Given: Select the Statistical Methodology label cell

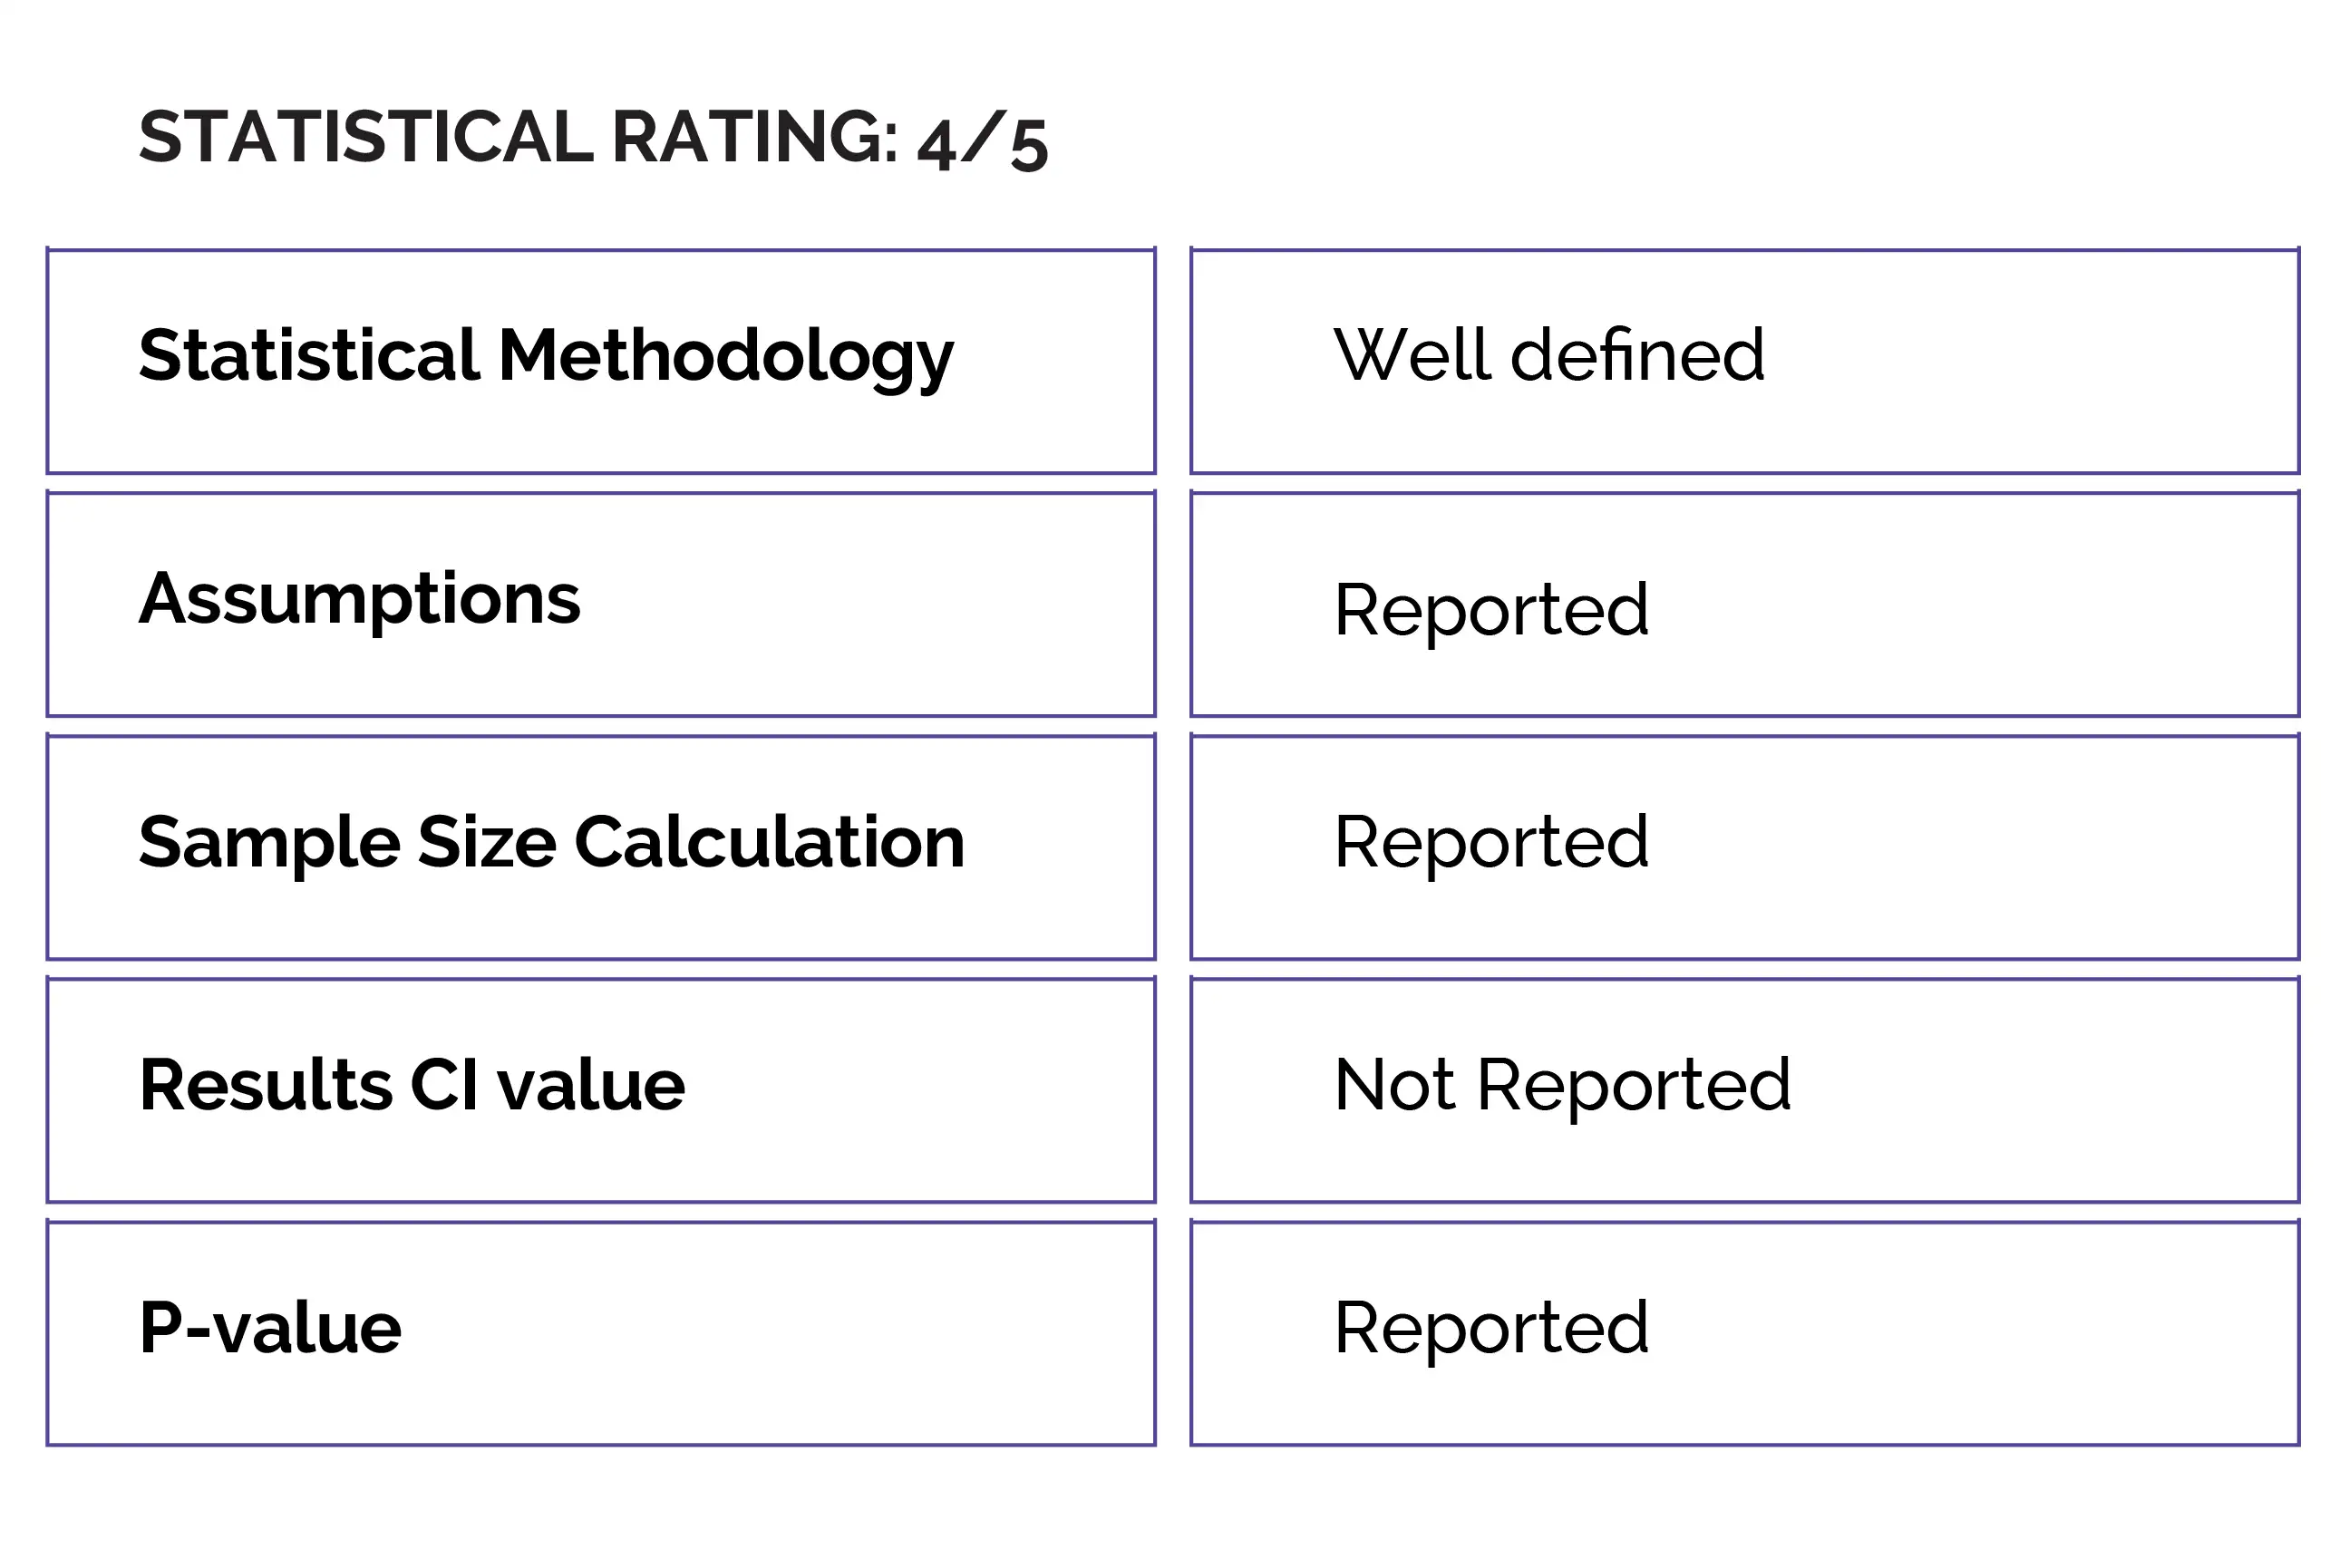Looking at the screenshot, I should [x=600, y=361].
